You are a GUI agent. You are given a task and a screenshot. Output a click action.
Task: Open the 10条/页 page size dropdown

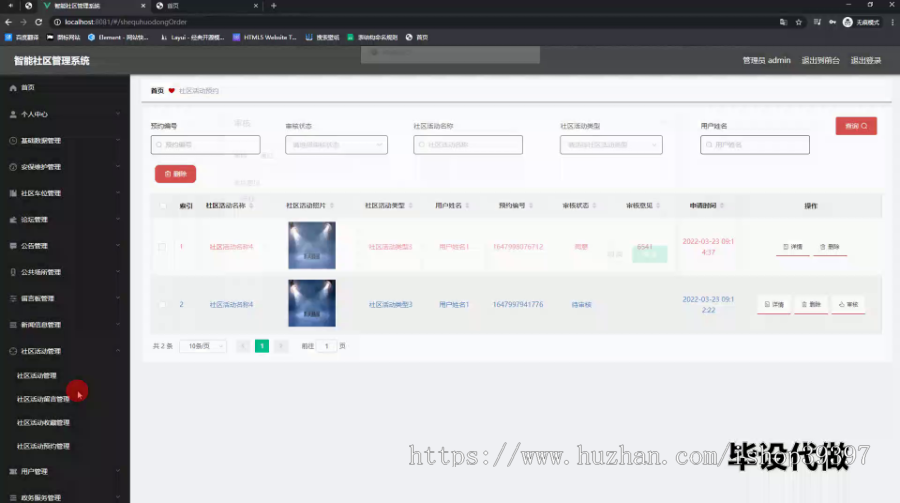(203, 346)
